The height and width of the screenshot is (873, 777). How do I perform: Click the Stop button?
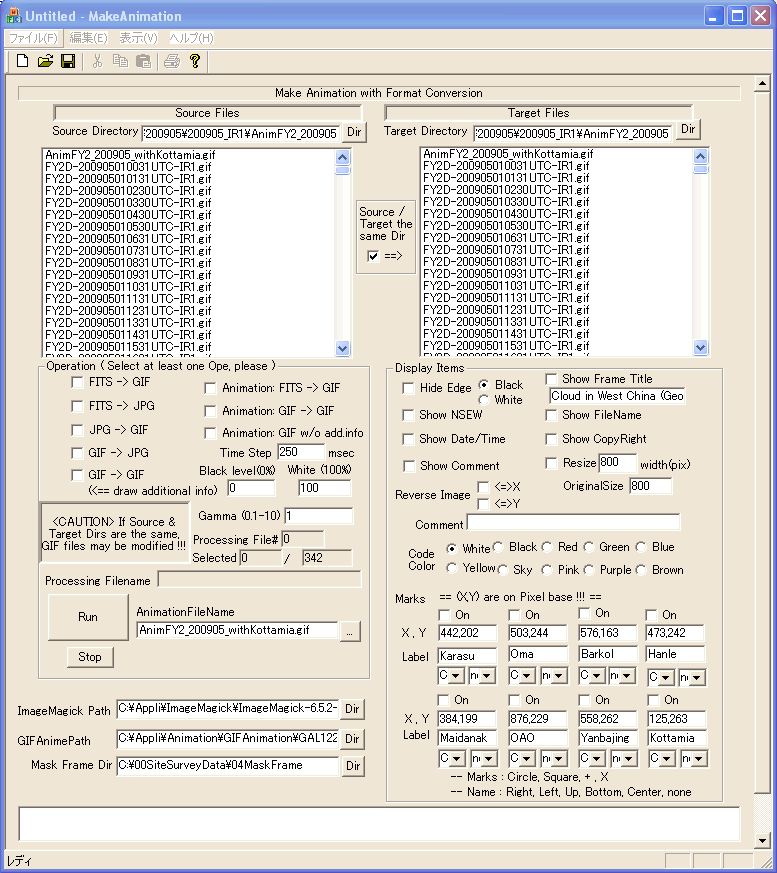90,657
